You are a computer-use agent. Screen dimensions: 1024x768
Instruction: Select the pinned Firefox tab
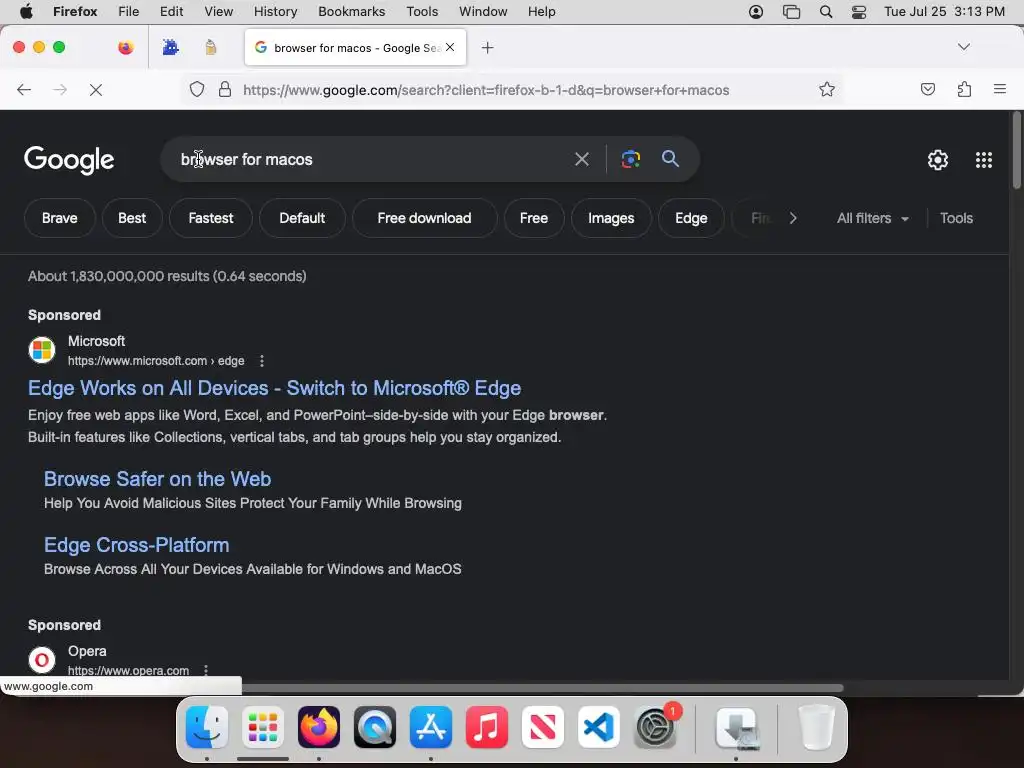pyautogui.click(x=125, y=47)
